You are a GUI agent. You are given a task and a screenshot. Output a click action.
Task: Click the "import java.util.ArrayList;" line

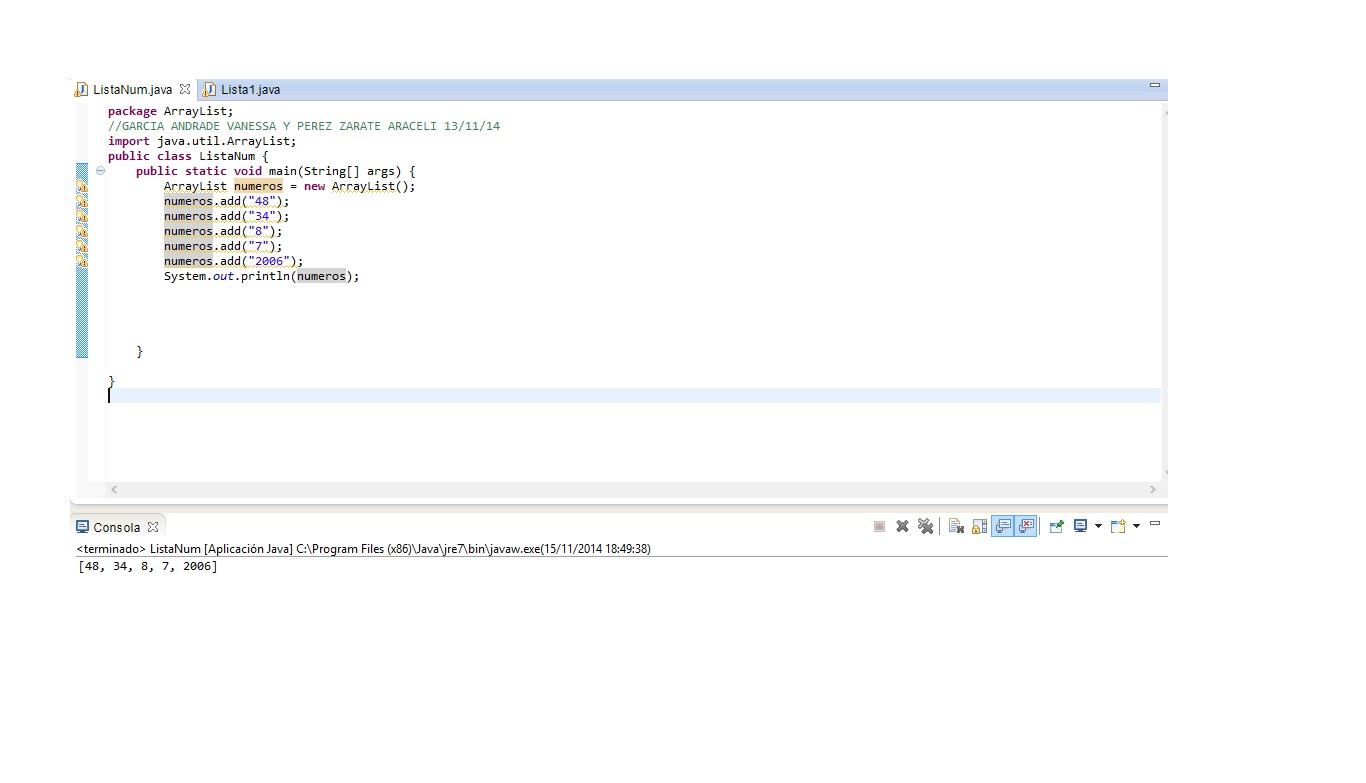click(202, 141)
